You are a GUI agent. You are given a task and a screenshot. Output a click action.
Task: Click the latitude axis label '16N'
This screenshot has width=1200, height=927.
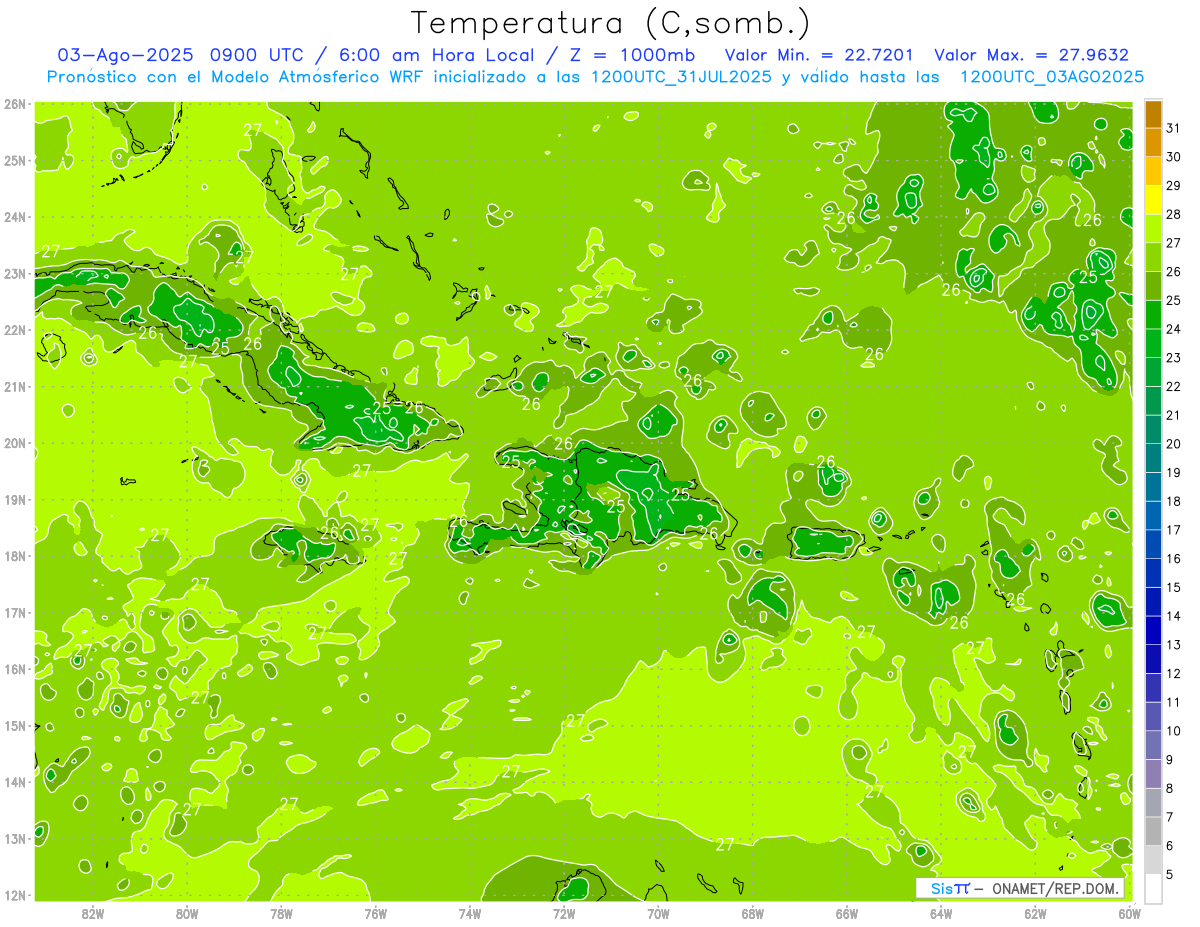point(15,669)
